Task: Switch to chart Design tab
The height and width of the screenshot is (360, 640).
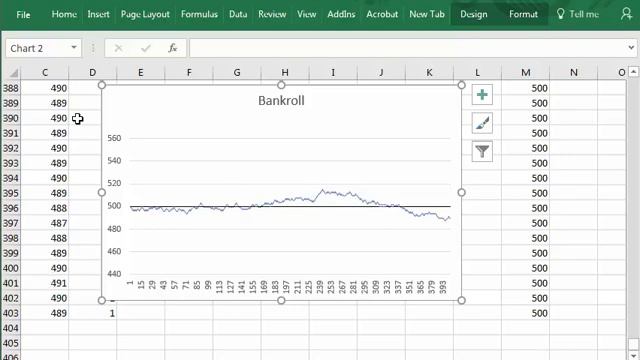Action: pos(474,14)
